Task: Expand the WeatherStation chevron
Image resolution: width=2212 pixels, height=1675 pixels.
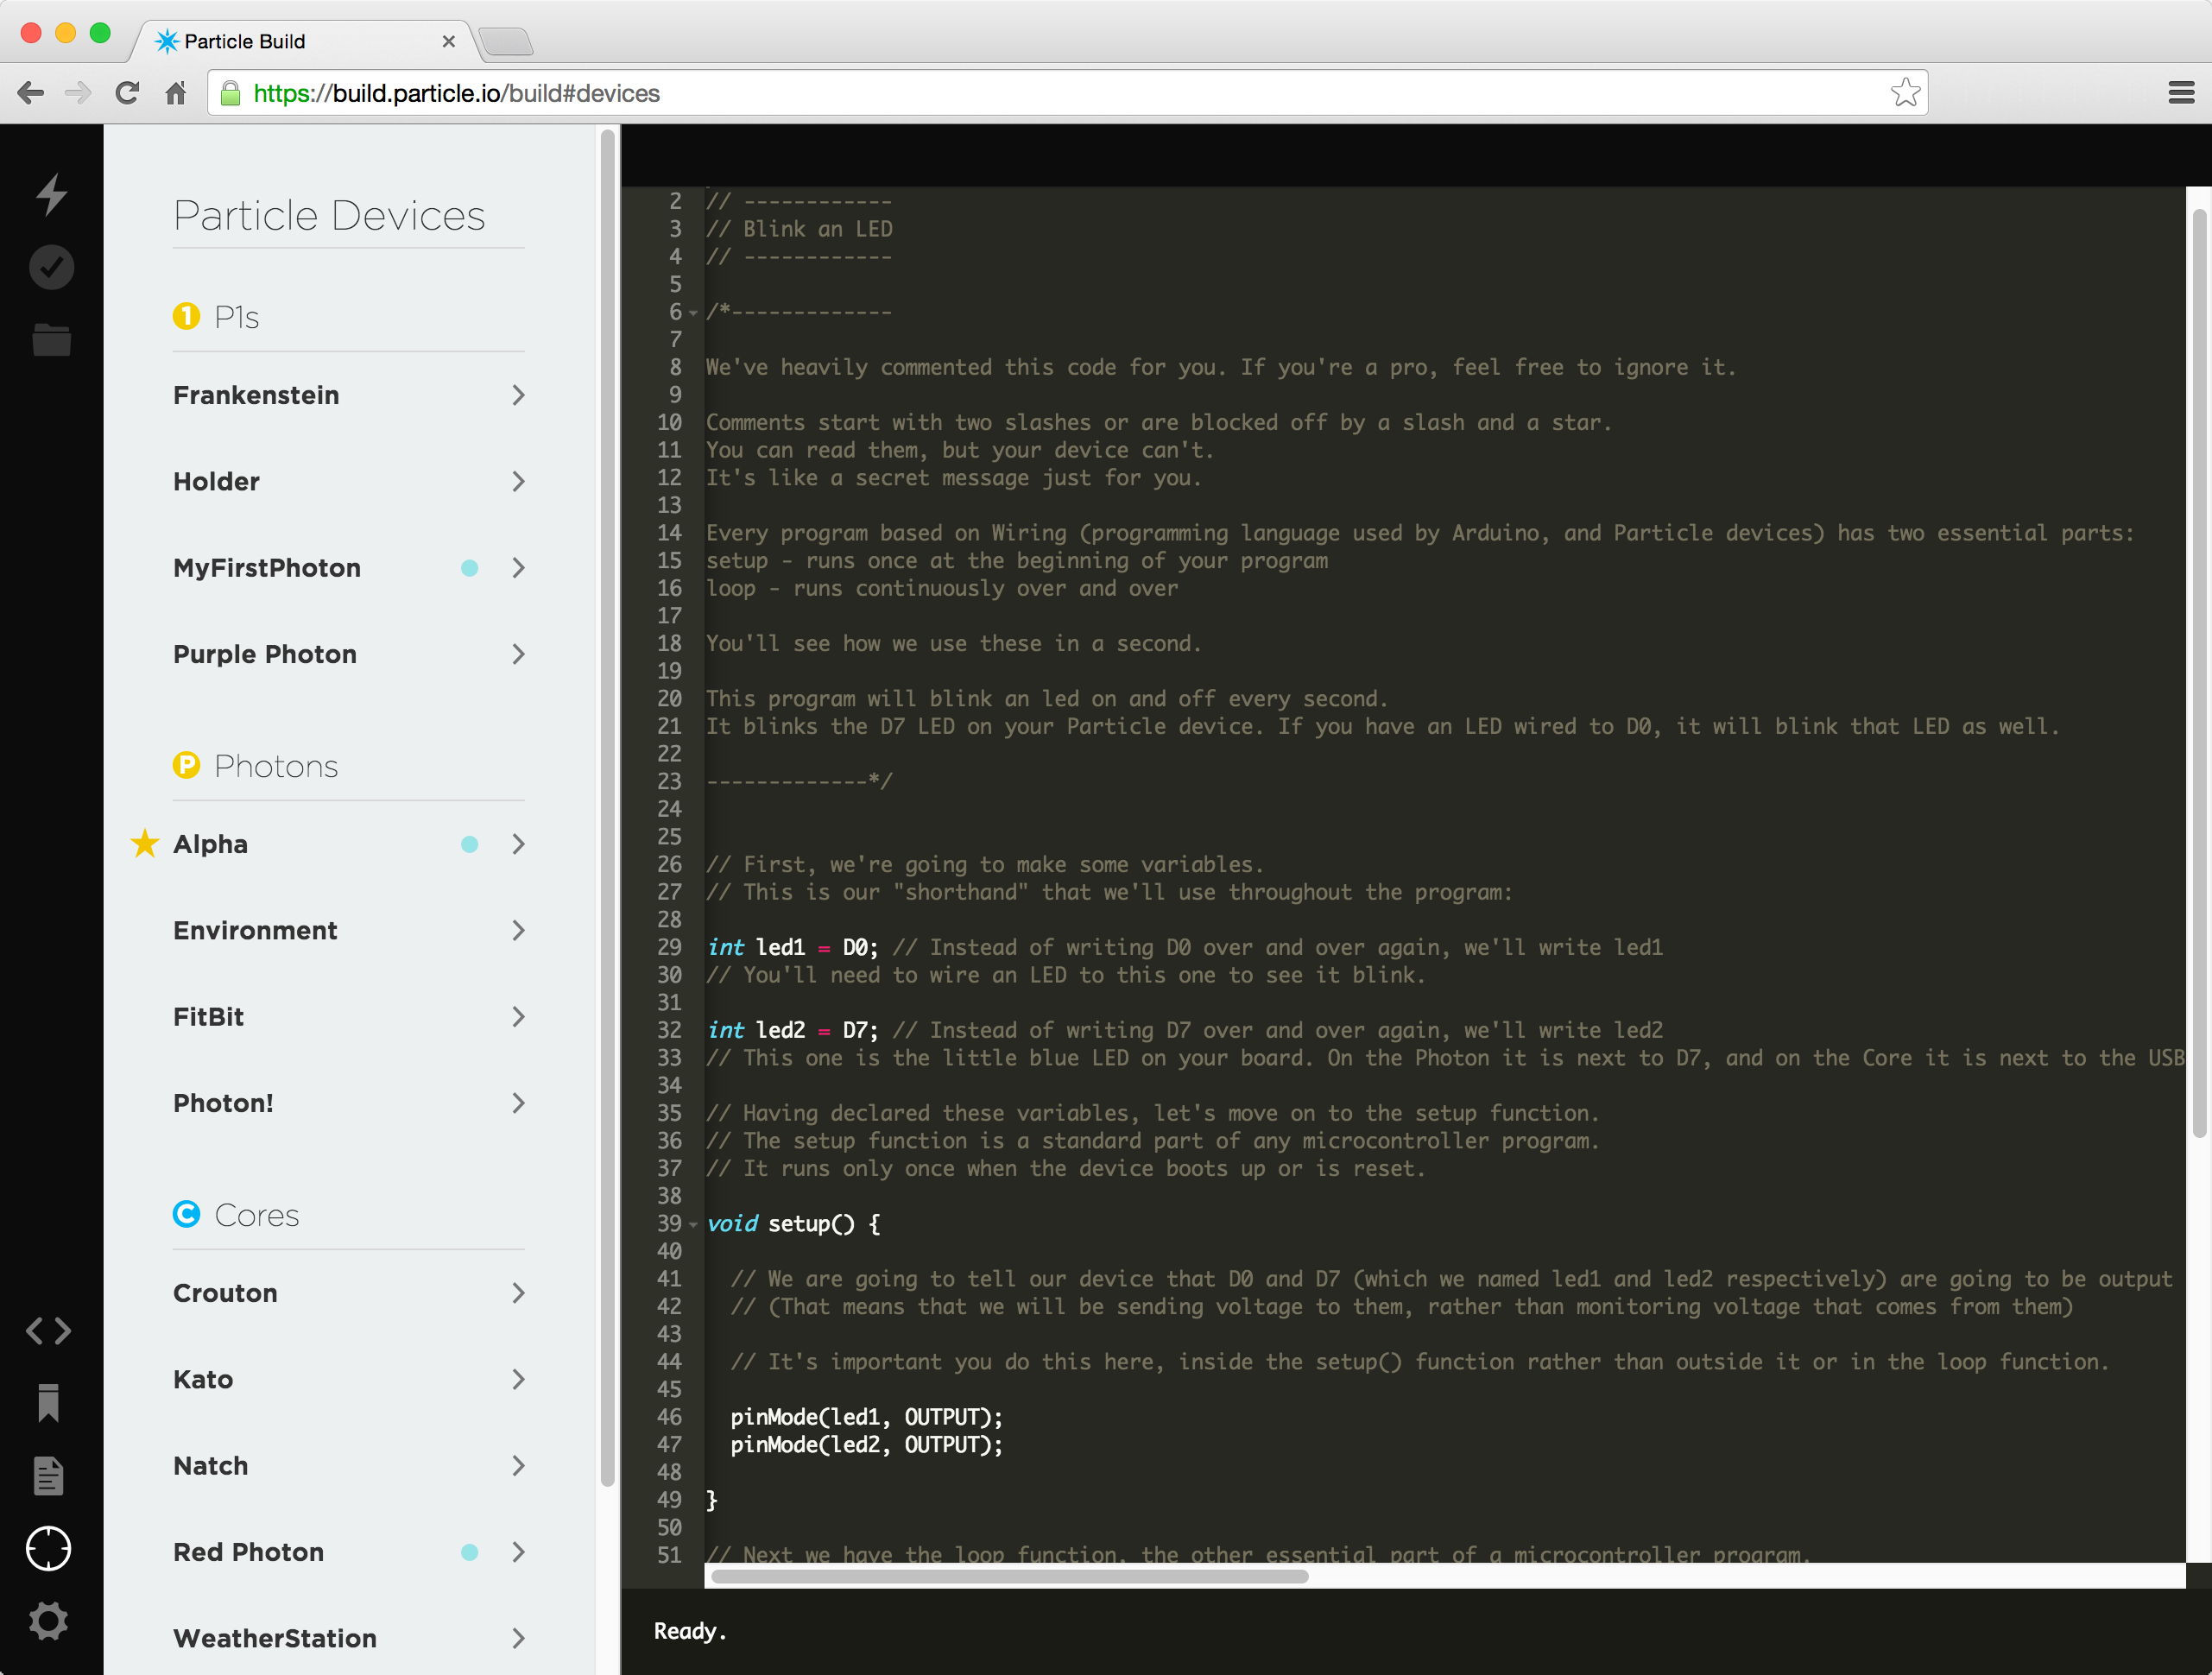Action: click(x=518, y=1638)
